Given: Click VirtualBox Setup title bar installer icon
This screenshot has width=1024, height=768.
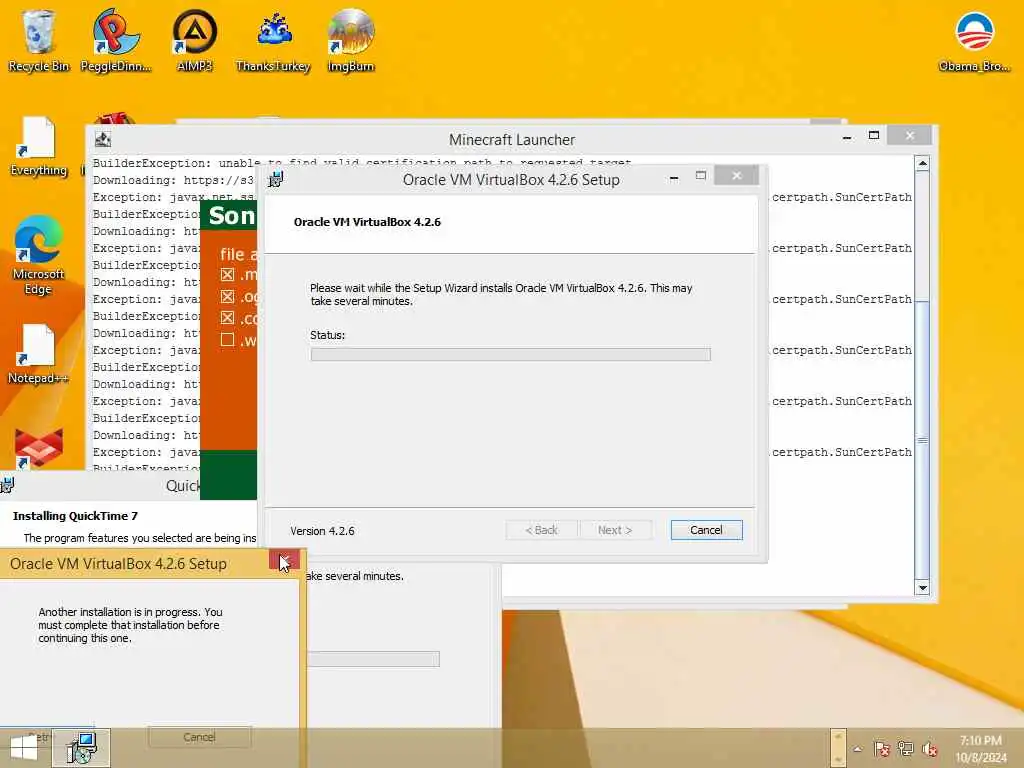Looking at the screenshot, I should click(276, 179).
